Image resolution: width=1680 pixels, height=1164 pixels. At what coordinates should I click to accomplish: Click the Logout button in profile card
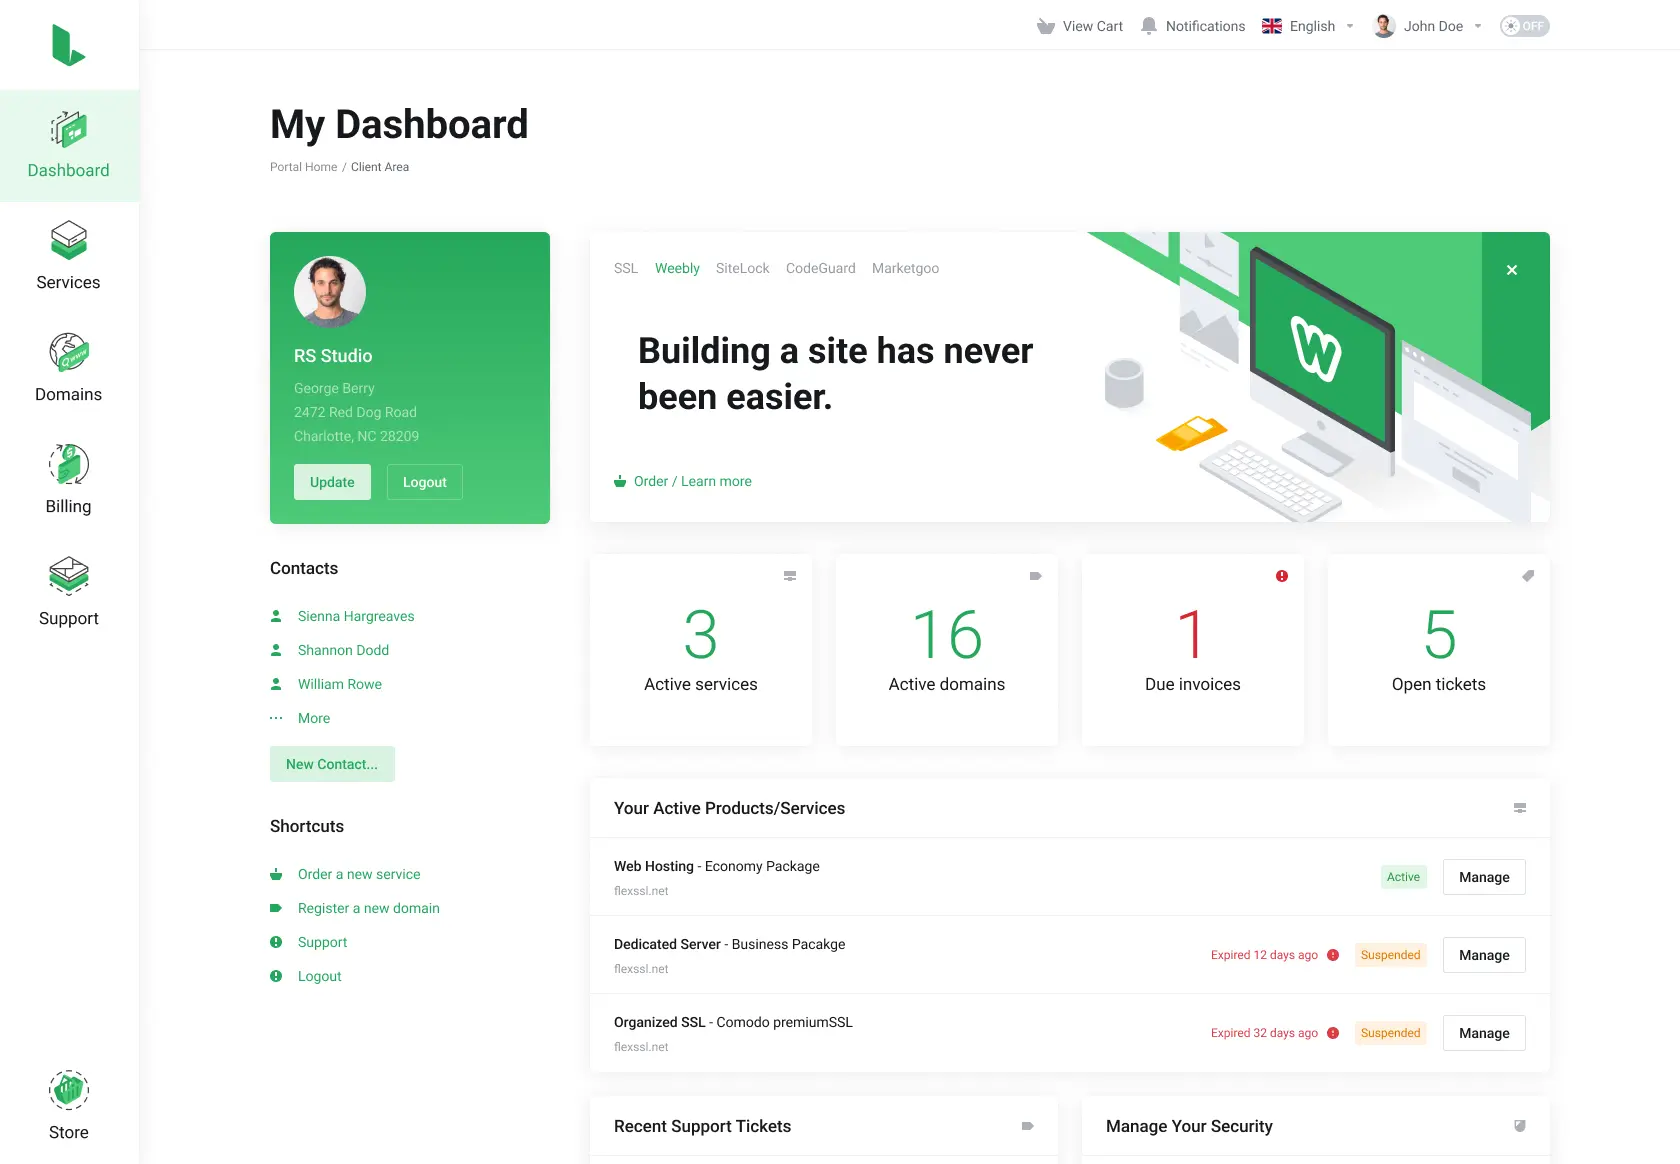point(425,482)
